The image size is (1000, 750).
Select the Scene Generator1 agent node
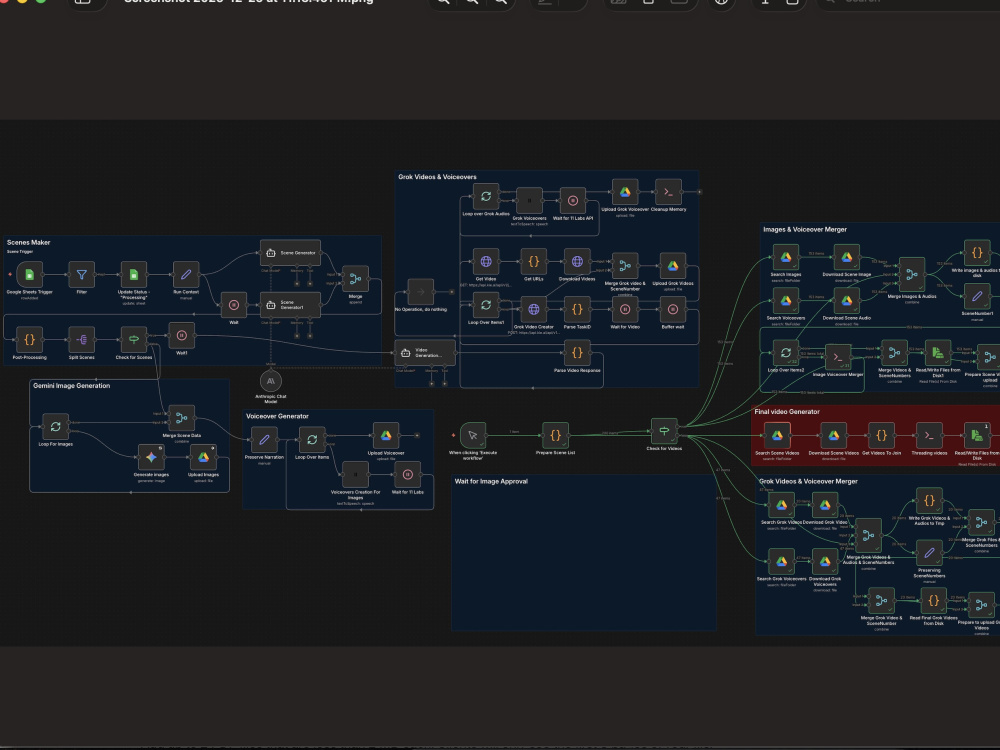290,305
